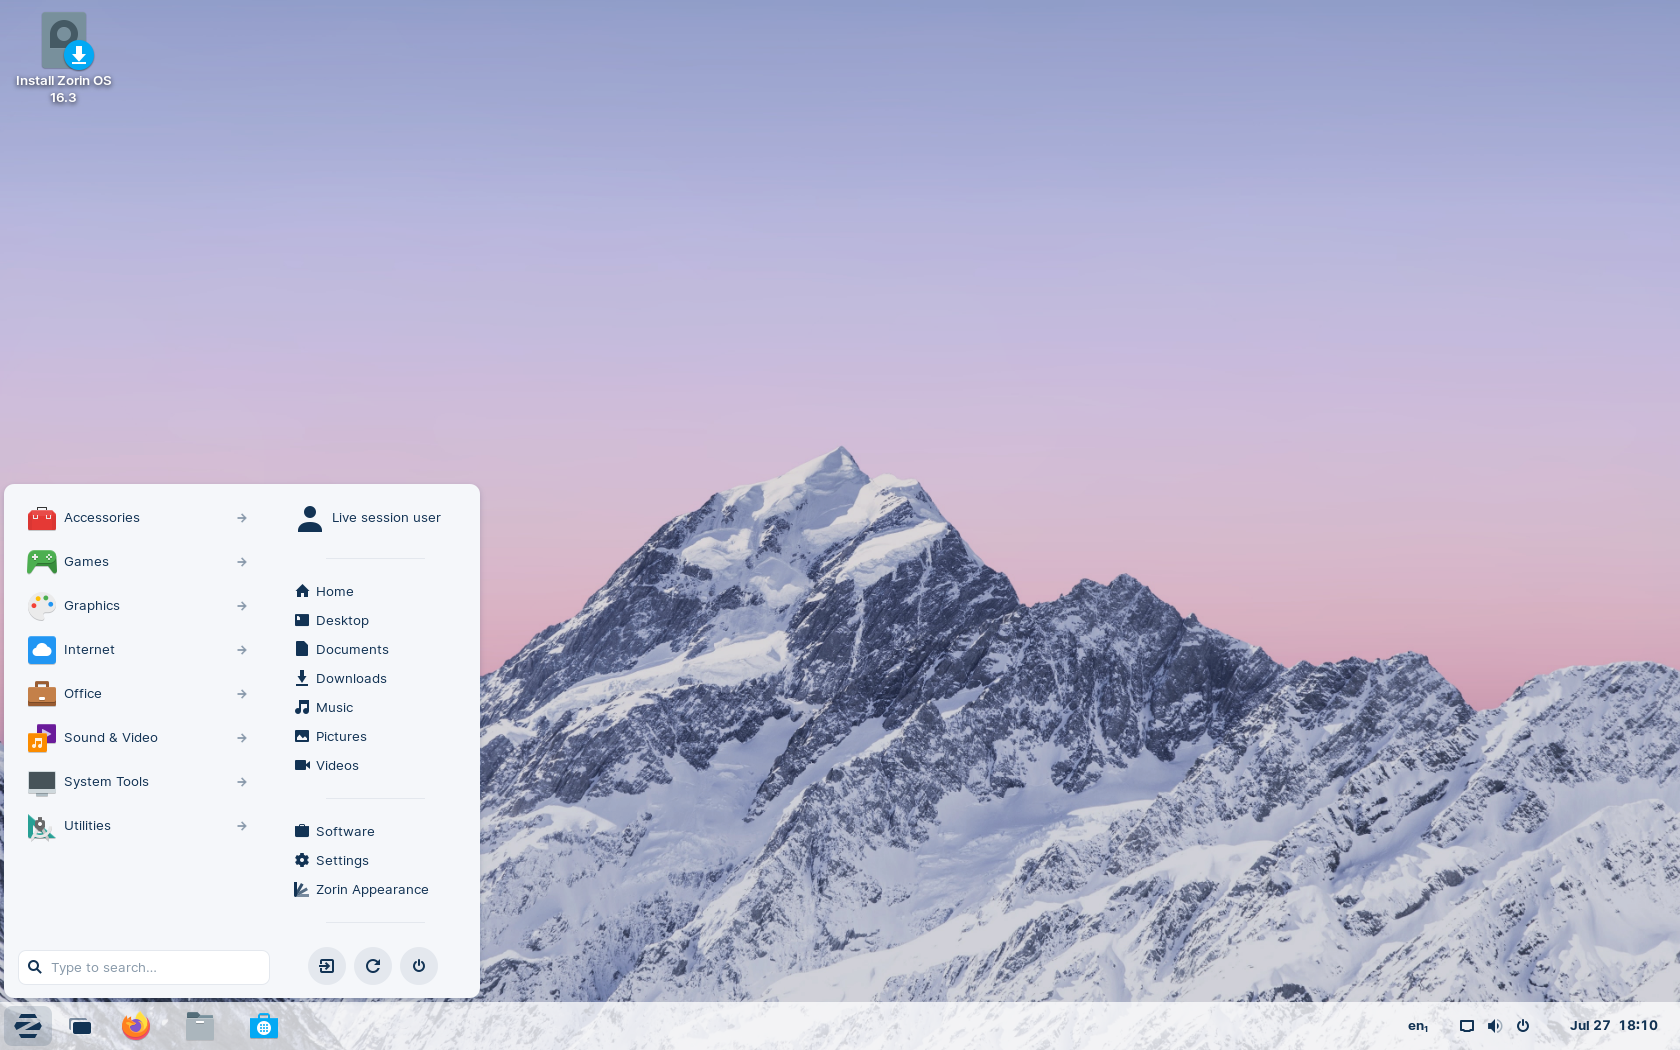Select the Internet category
This screenshot has height=1050, width=1680.
coord(89,650)
